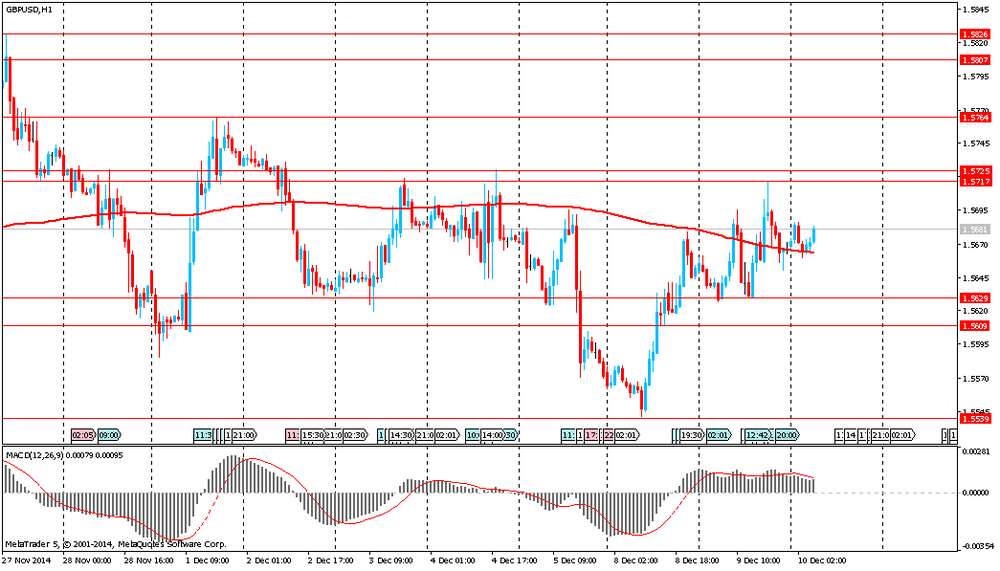Select the MACD(12,26,9) indicator label

pyautogui.click(x=38, y=455)
